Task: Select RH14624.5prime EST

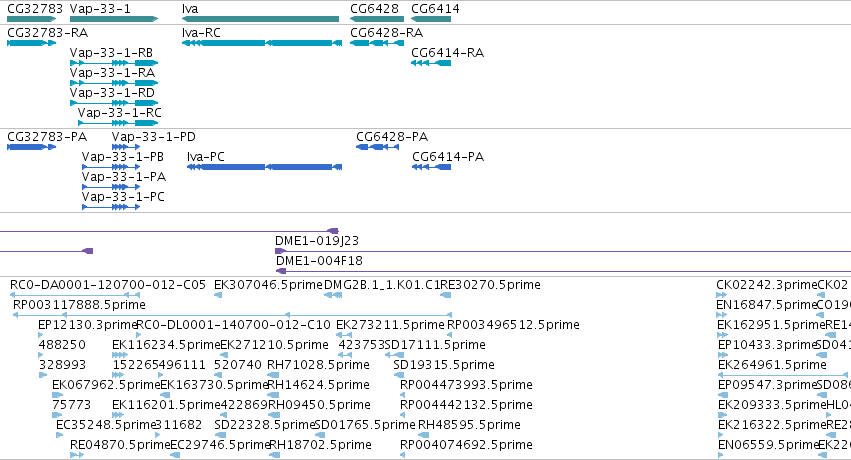Action: pos(273,395)
